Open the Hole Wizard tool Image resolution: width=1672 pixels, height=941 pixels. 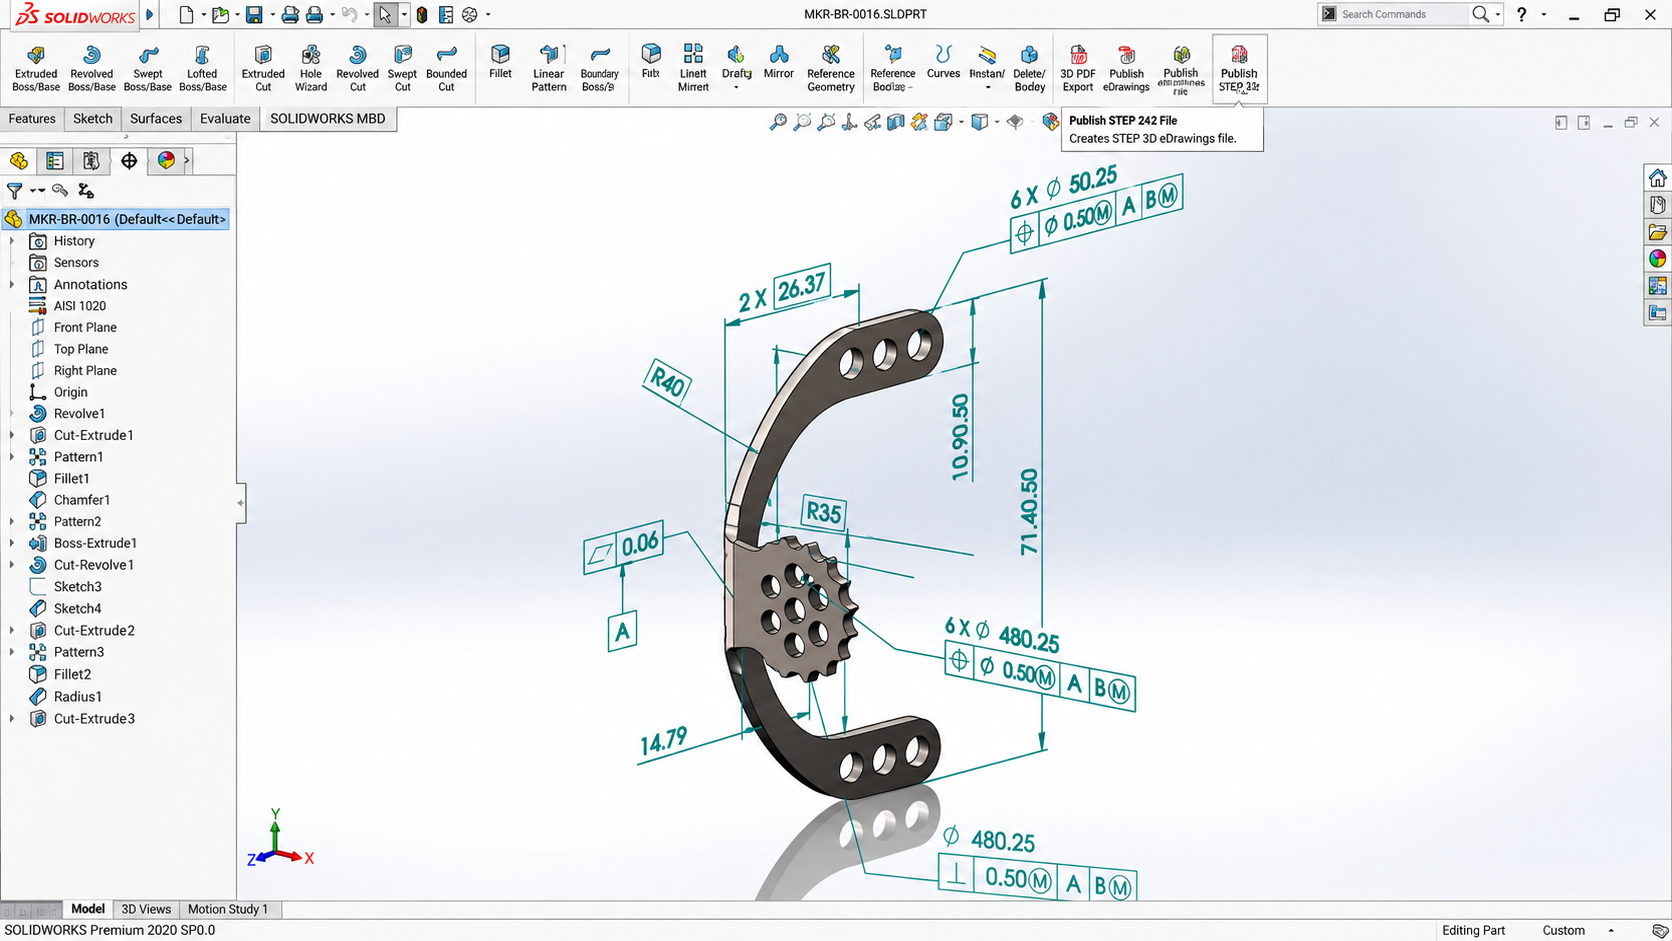[311, 67]
